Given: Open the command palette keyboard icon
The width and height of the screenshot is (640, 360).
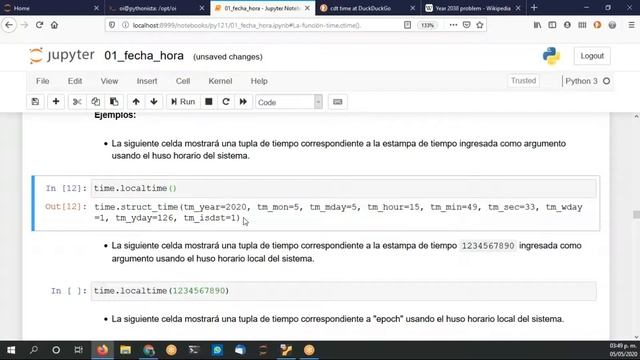Looking at the screenshot, I should [338, 102].
